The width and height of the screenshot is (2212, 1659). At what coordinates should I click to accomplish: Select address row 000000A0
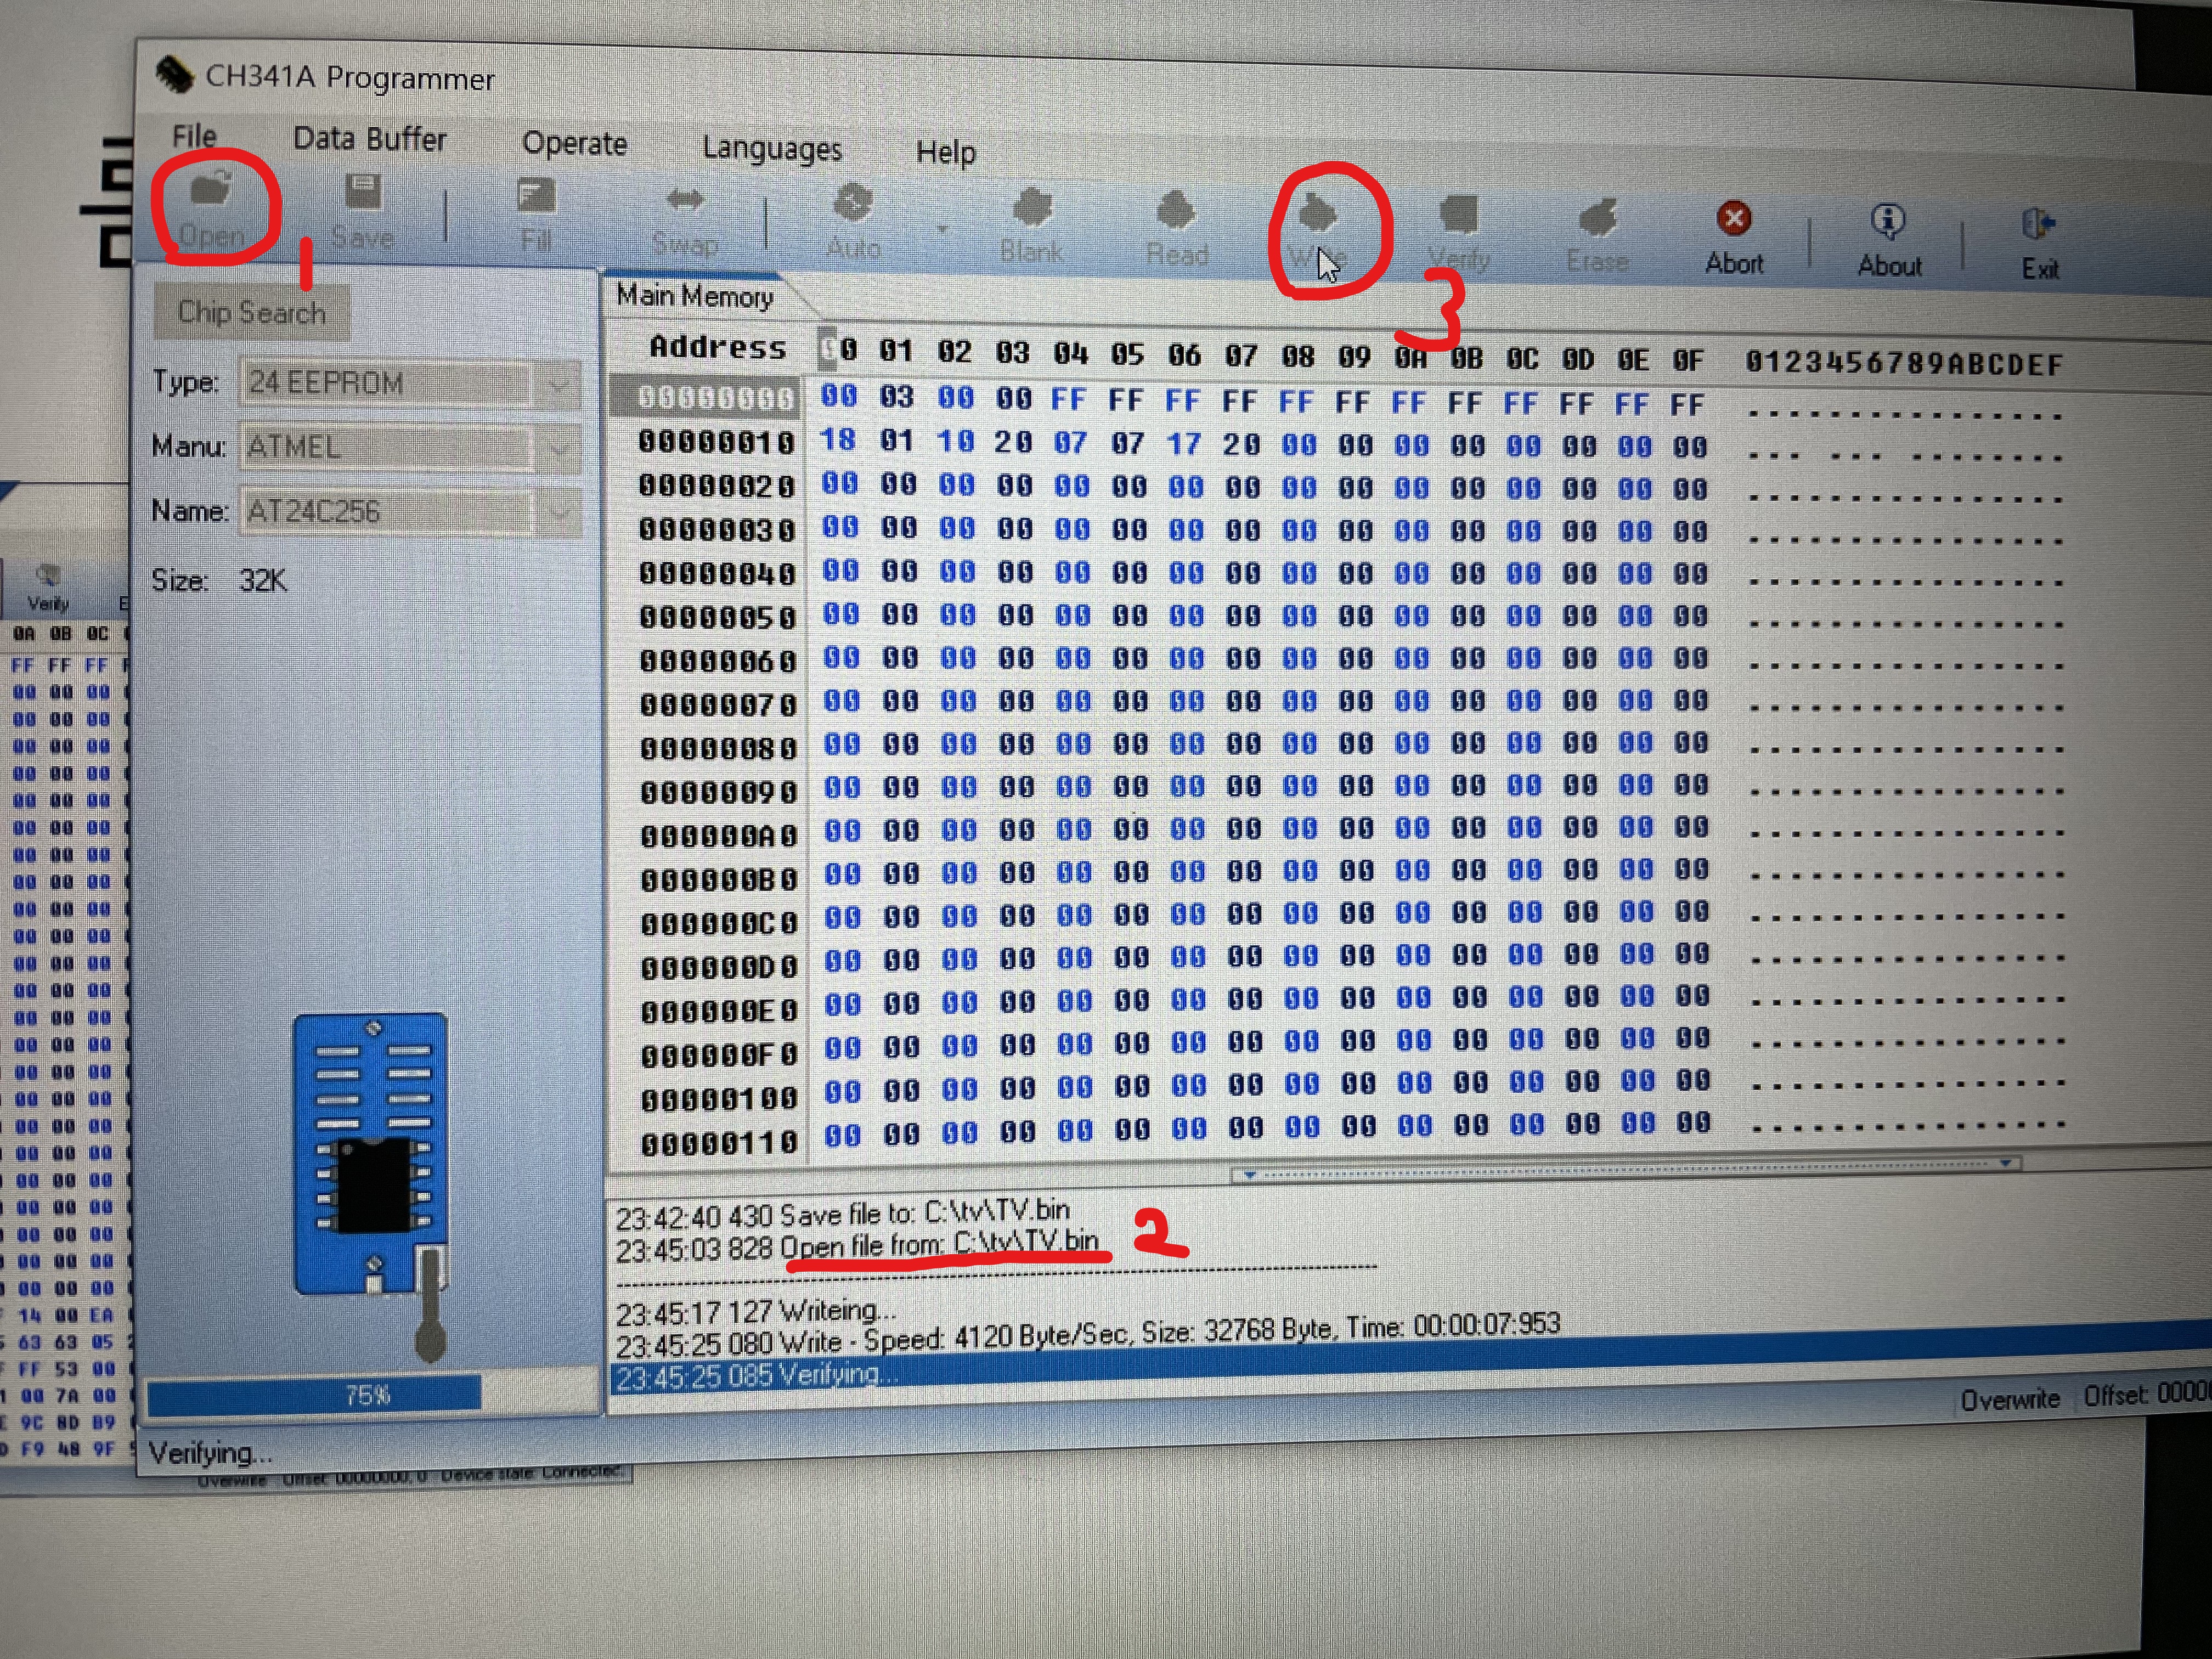718,835
